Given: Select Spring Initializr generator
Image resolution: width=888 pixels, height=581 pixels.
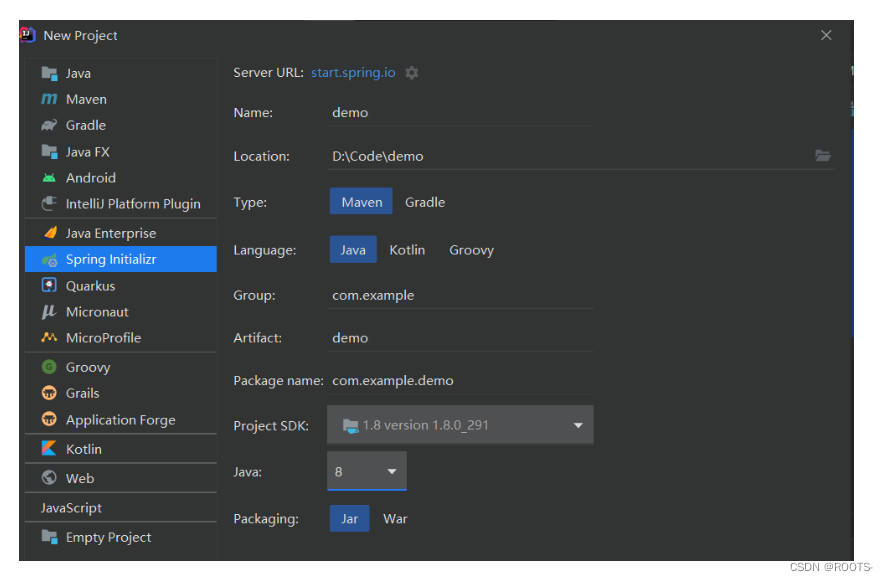Looking at the screenshot, I should [121, 259].
